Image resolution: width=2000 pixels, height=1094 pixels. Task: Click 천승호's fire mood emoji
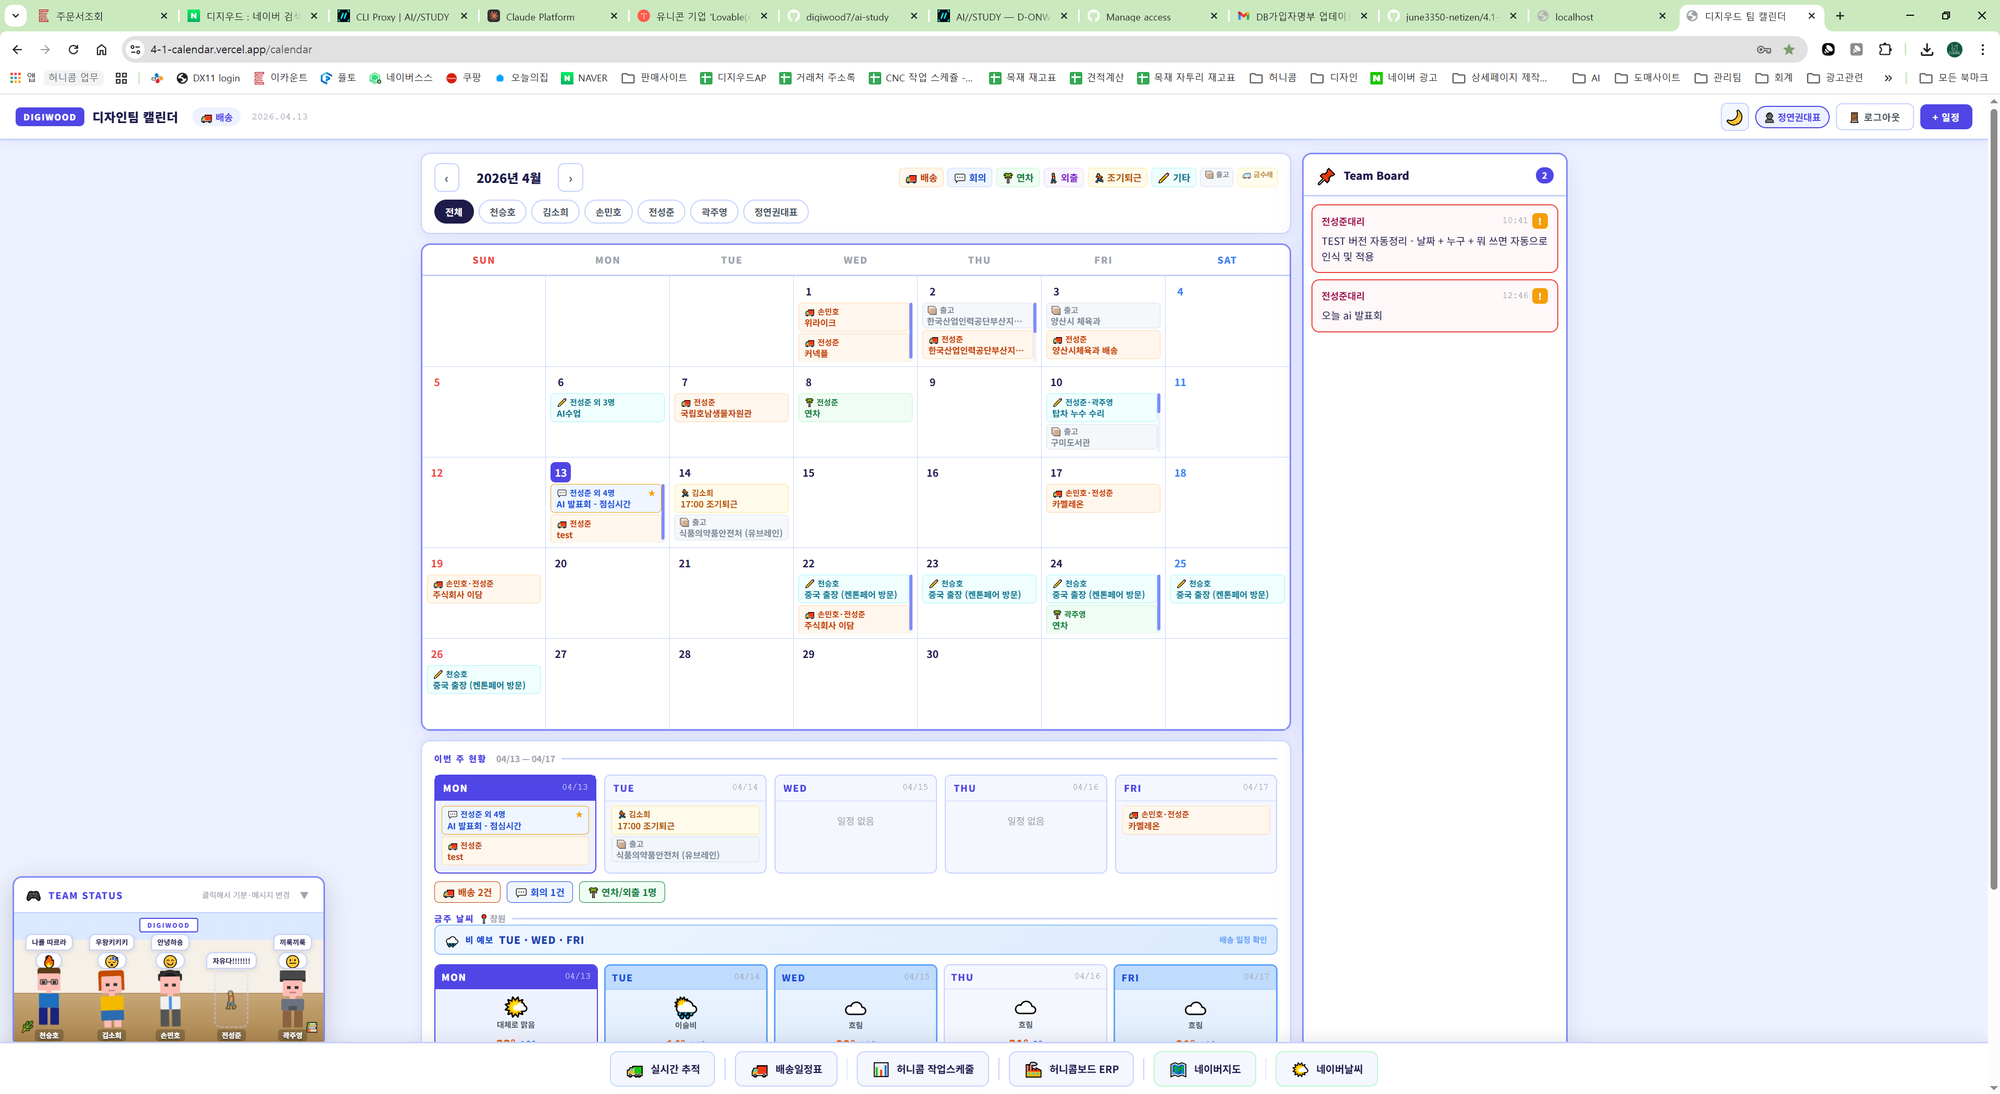[x=49, y=962]
